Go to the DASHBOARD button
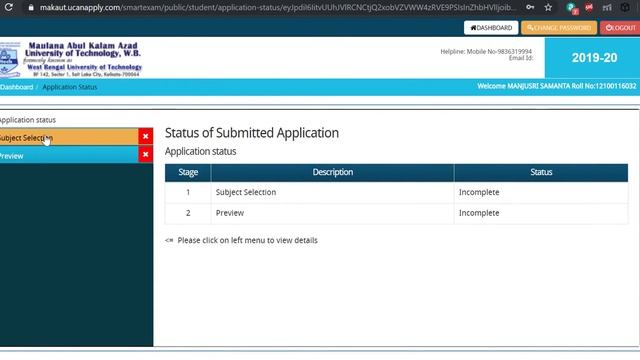The image size is (640, 360). [x=491, y=28]
